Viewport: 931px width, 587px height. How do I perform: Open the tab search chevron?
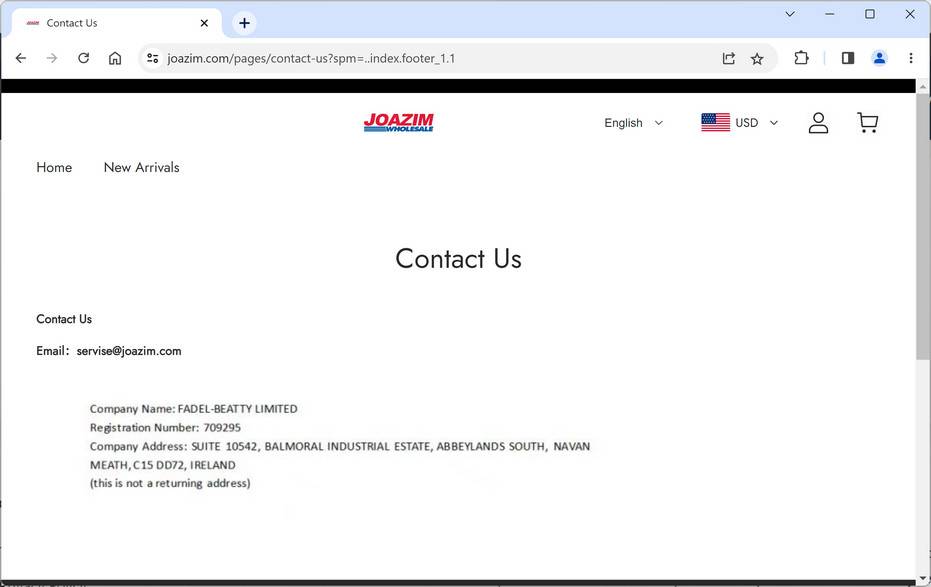point(790,14)
